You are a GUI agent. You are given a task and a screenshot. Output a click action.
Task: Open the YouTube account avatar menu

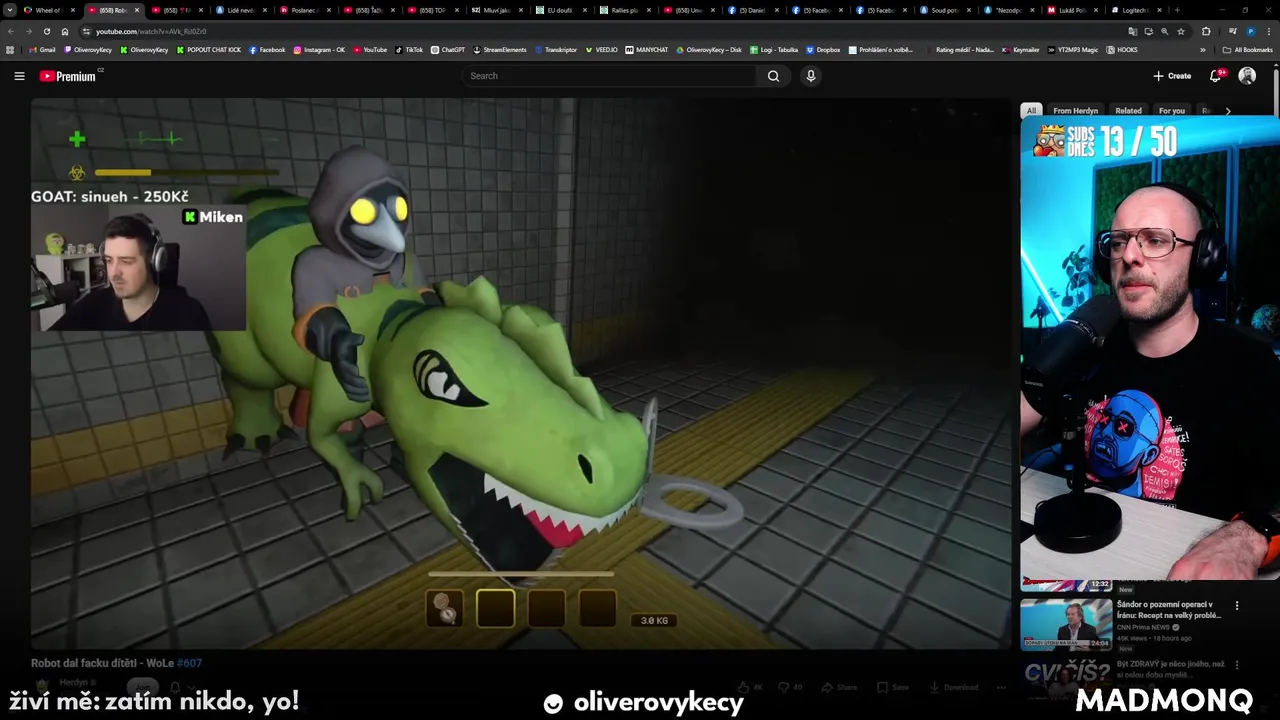click(x=1247, y=76)
